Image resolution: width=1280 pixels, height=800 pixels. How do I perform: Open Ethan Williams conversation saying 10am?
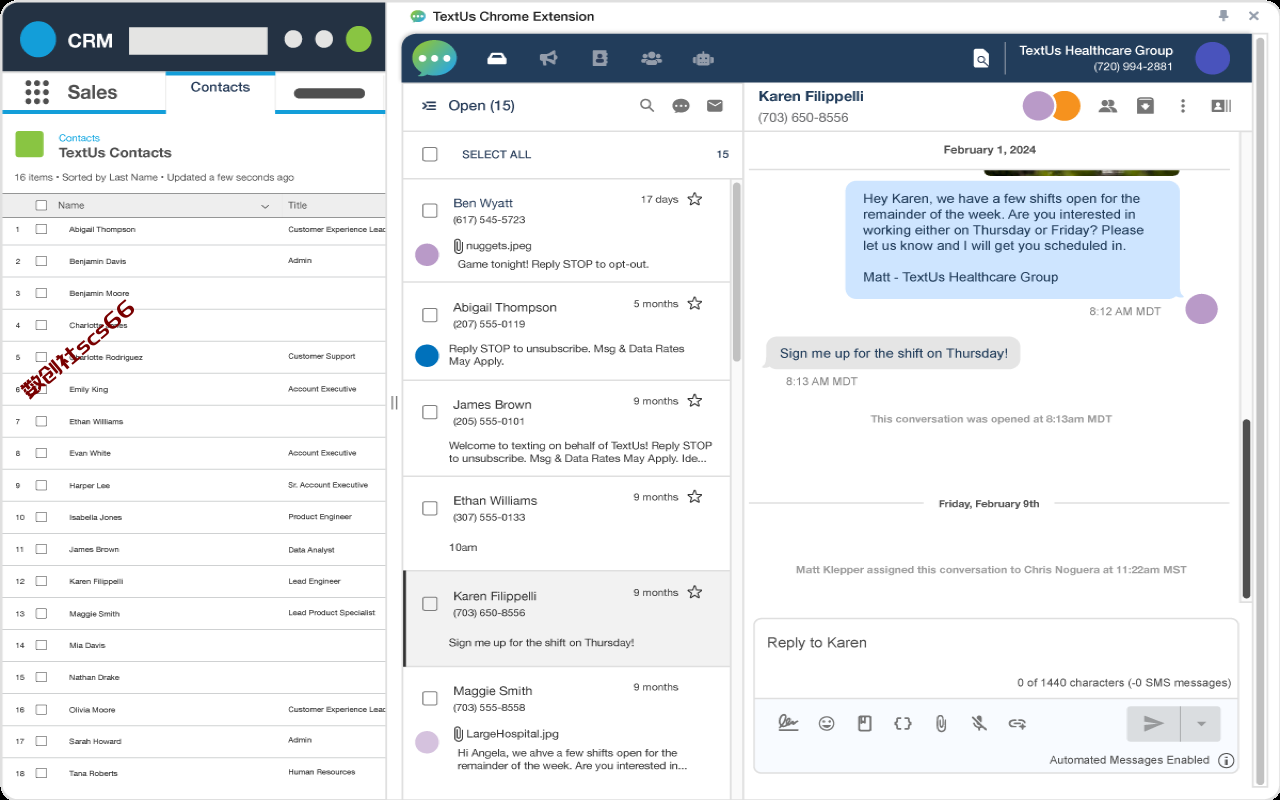tap(566, 523)
